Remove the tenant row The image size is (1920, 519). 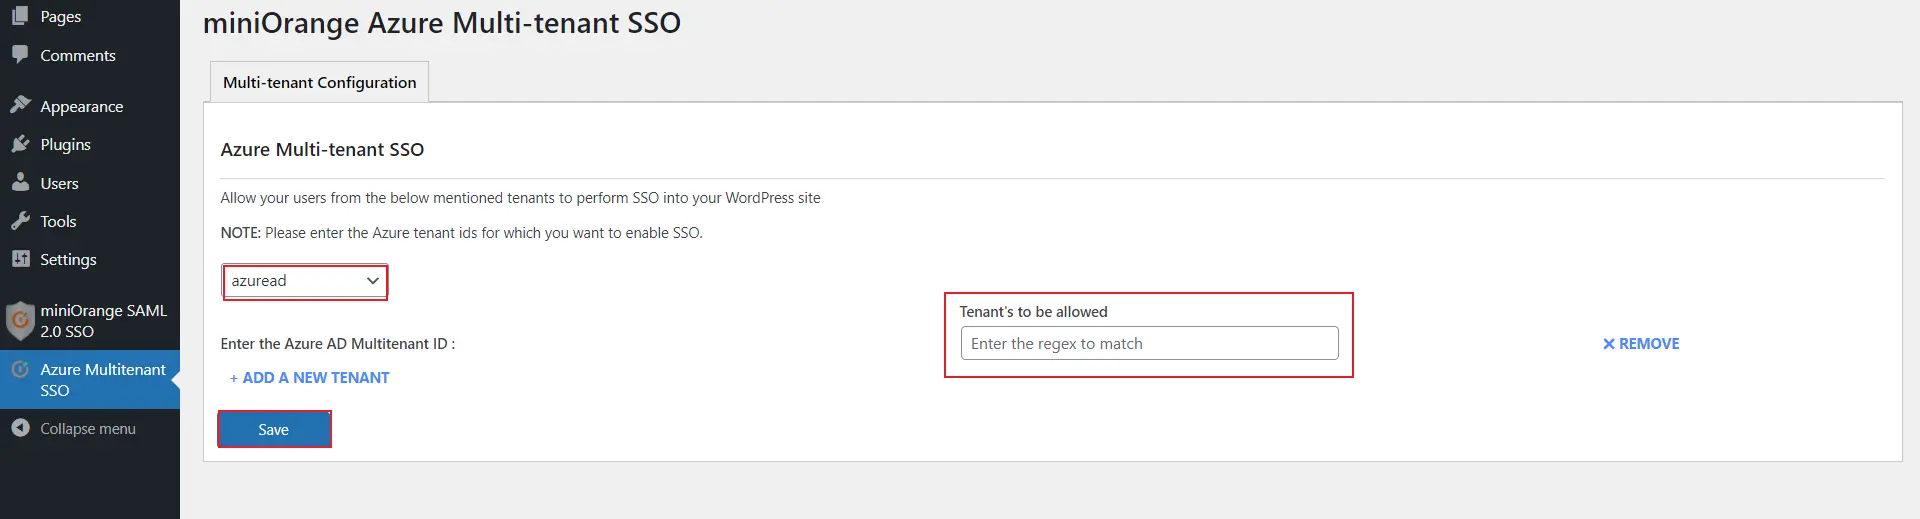point(1641,343)
